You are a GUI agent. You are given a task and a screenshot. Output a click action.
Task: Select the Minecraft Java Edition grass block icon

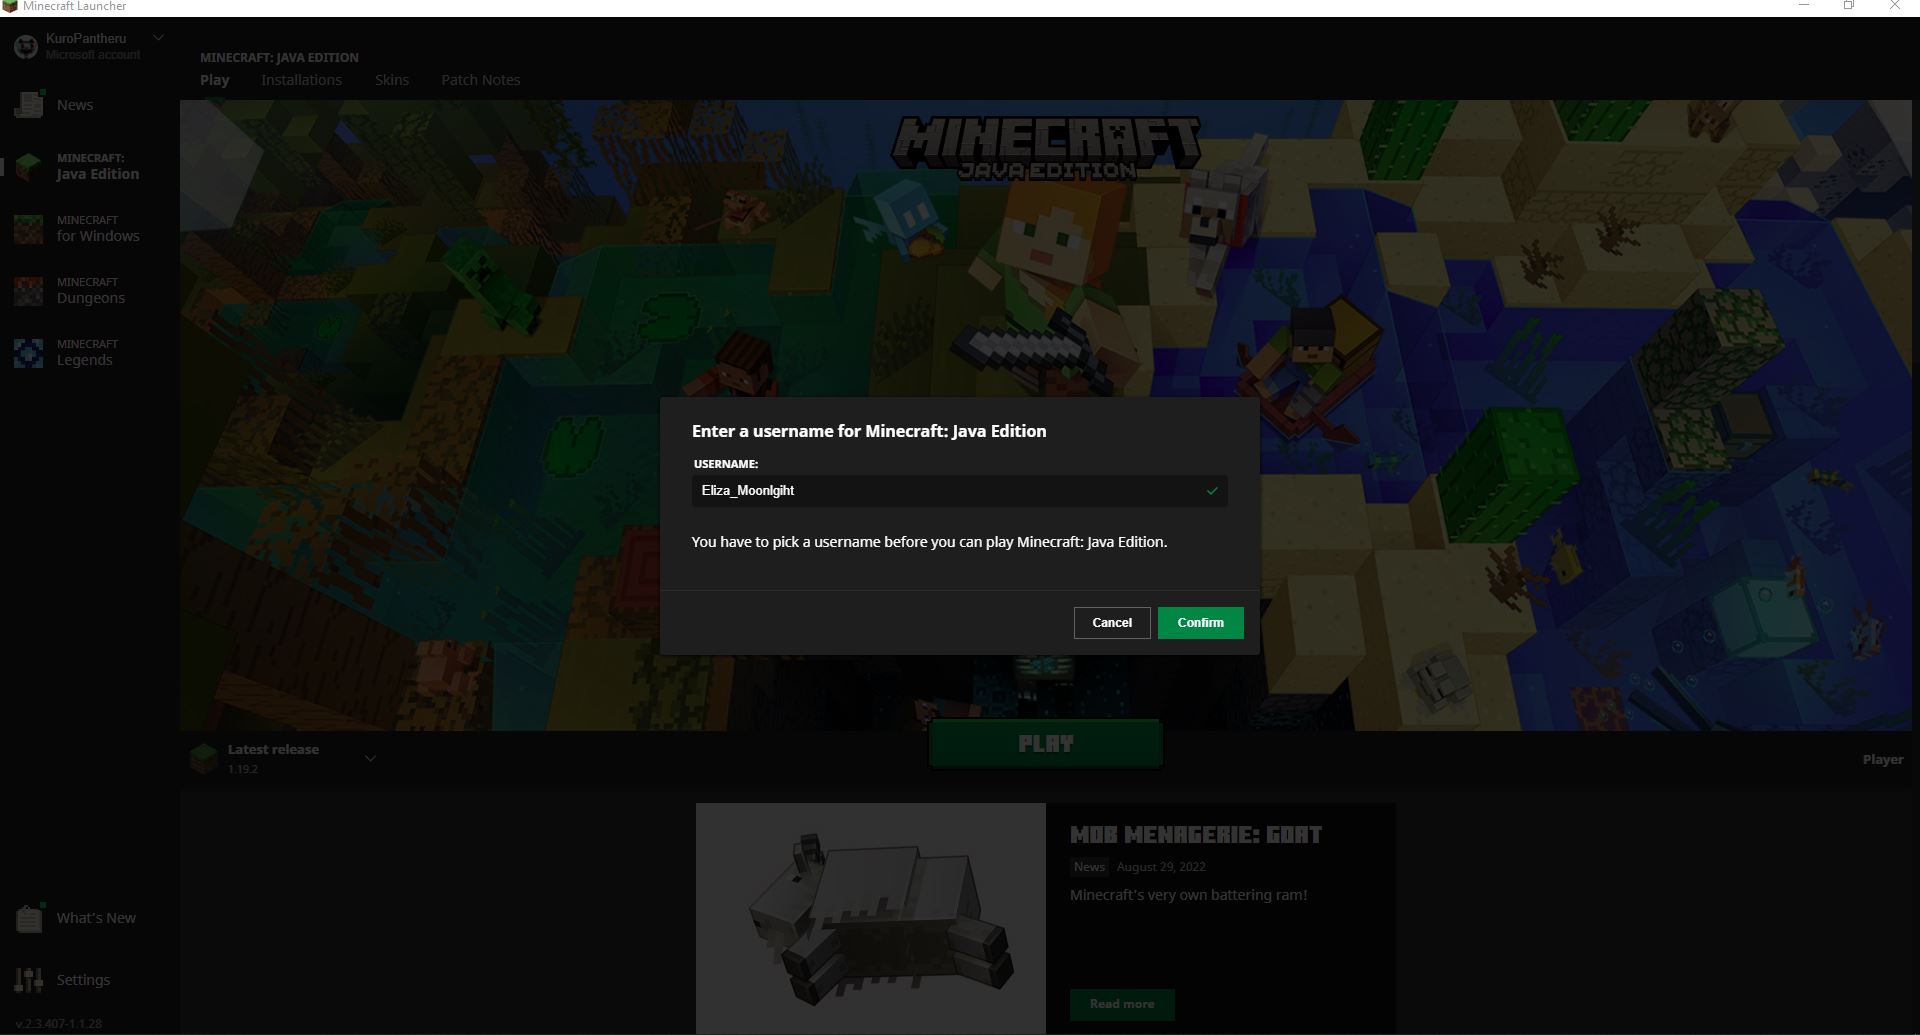(x=29, y=166)
